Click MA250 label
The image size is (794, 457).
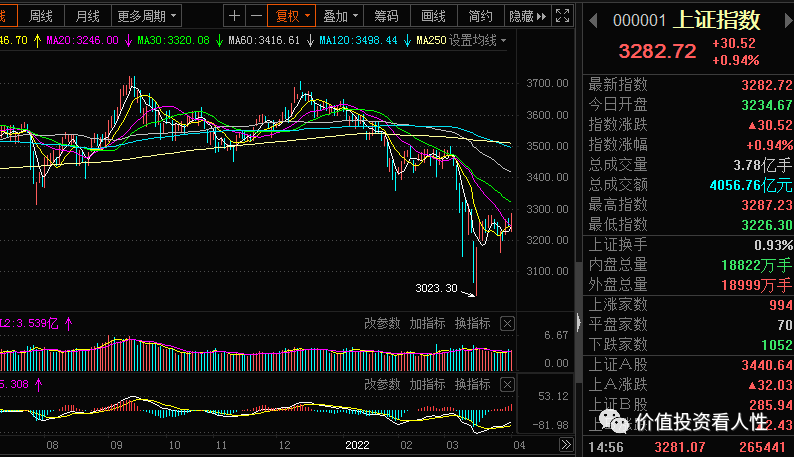pyautogui.click(x=431, y=41)
